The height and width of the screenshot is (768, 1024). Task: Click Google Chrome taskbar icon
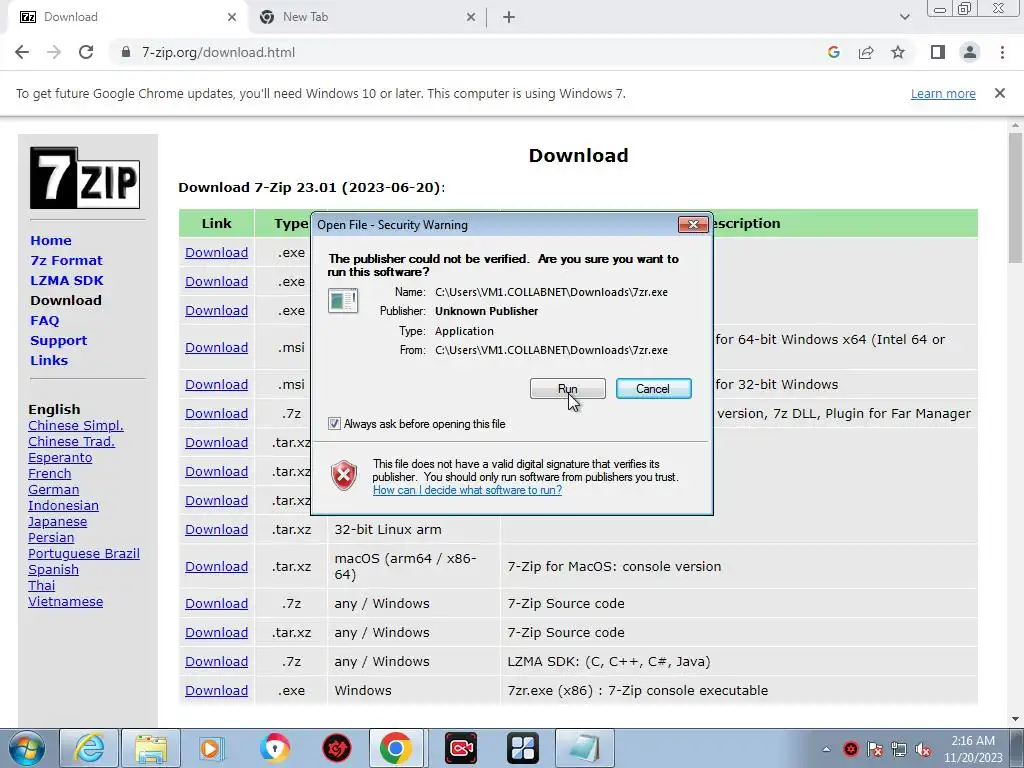pyautogui.click(x=396, y=748)
